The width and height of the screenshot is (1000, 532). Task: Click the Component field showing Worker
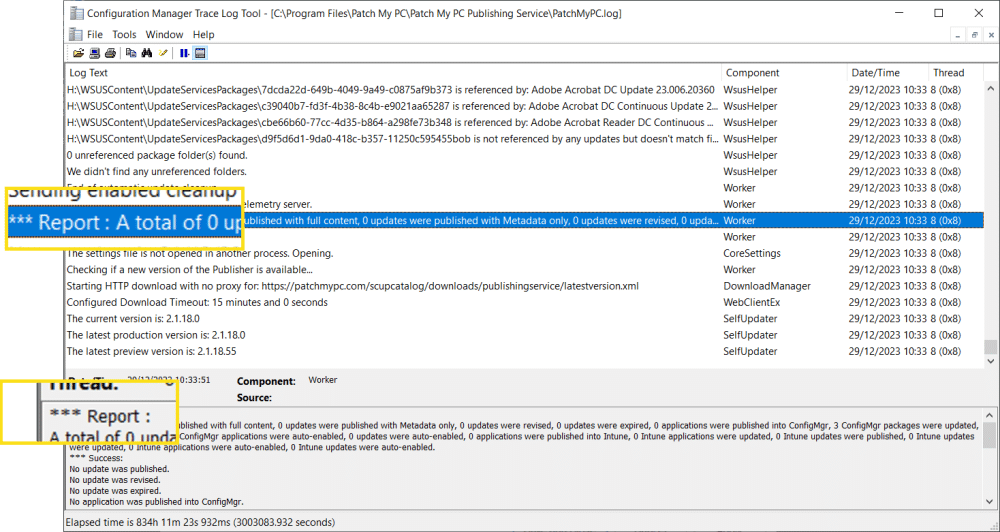tap(323, 380)
